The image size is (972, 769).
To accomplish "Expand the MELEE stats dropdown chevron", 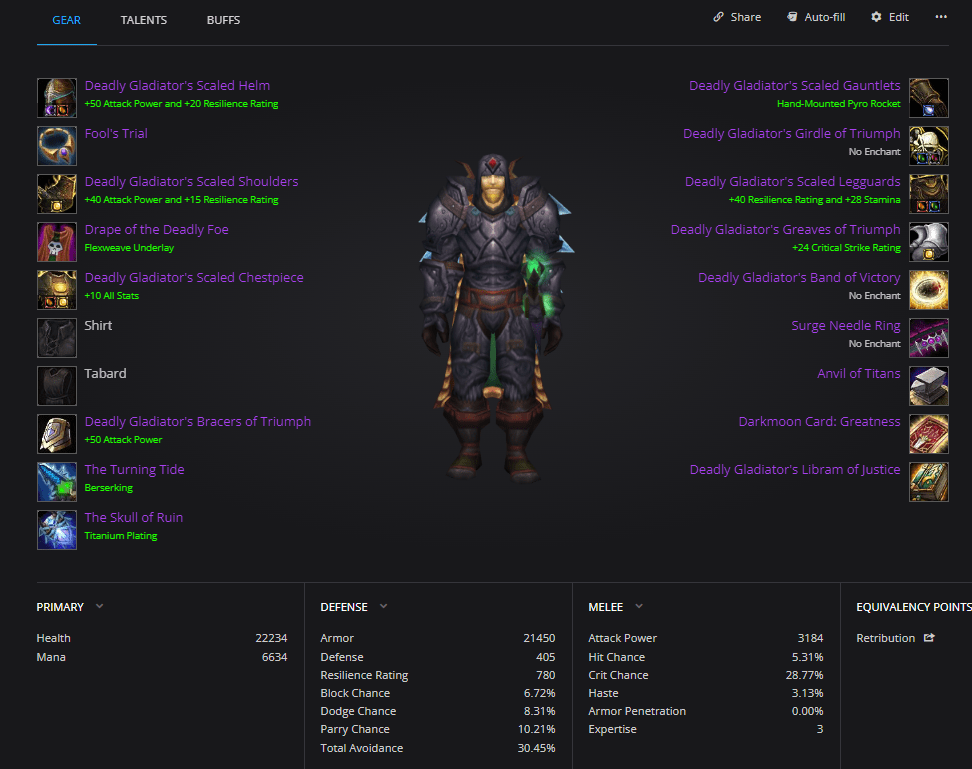I will tap(638, 606).
